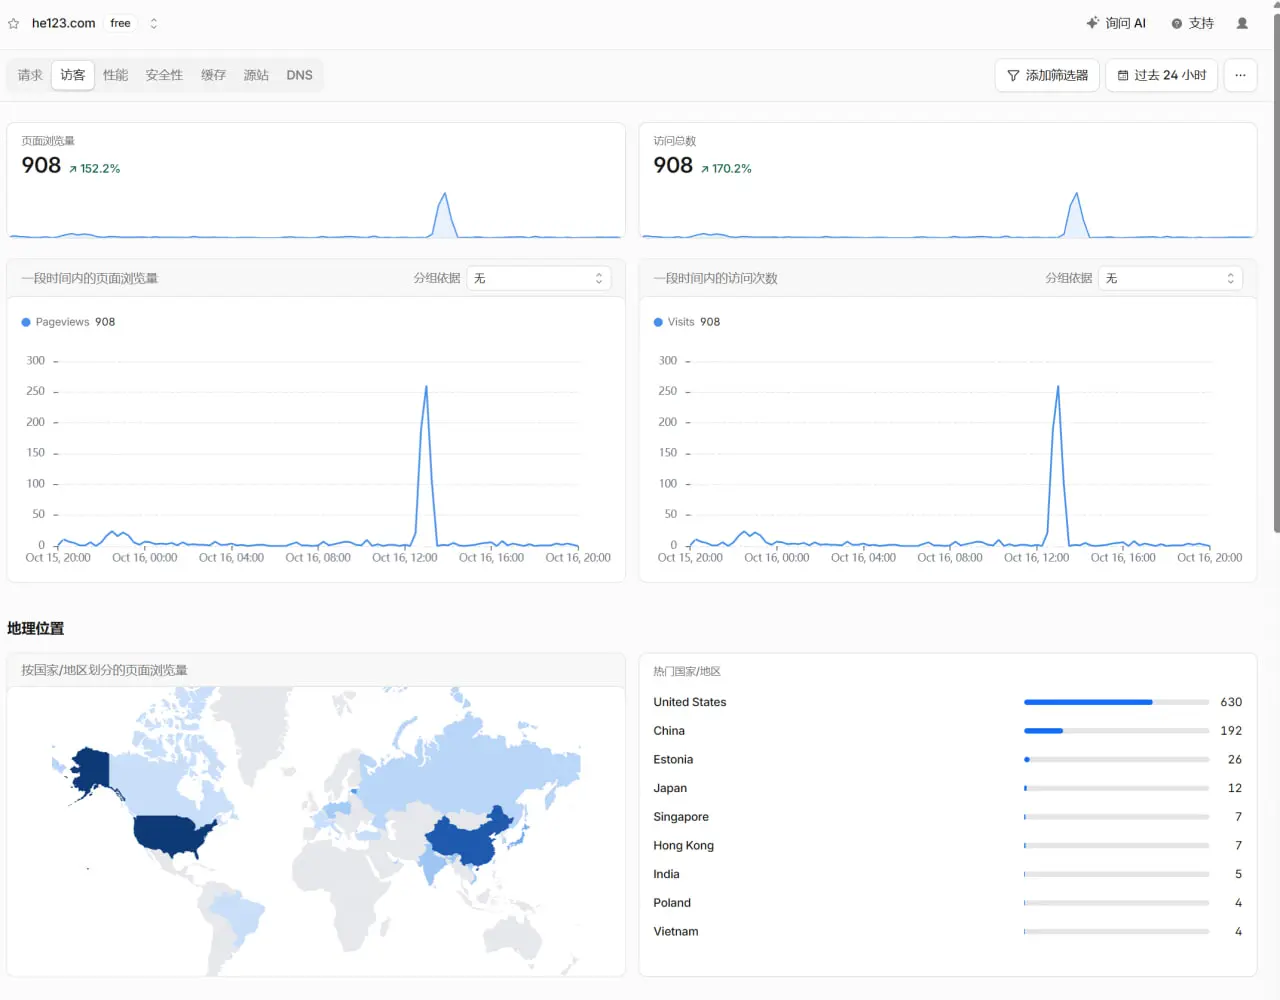Screen dimensions: 1280x1000
Task: Star the he123.com site
Action: point(13,23)
